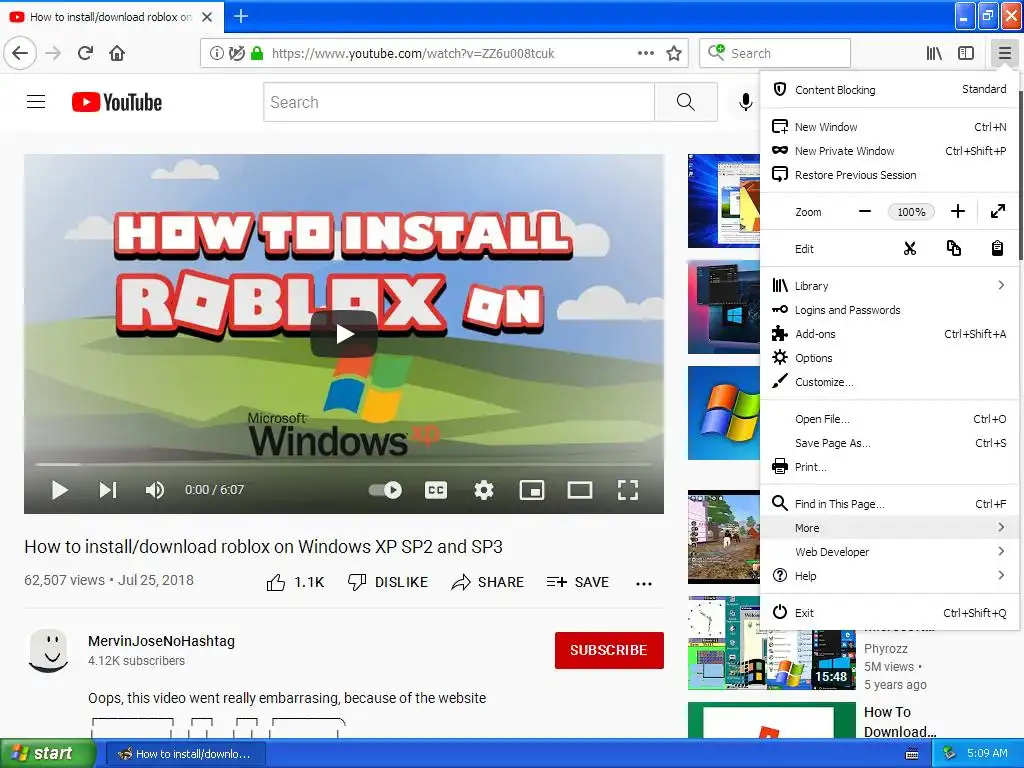1024x768 pixels.
Task: Open YouTube guide hamburger menu
Action: [x=36, y=102]
